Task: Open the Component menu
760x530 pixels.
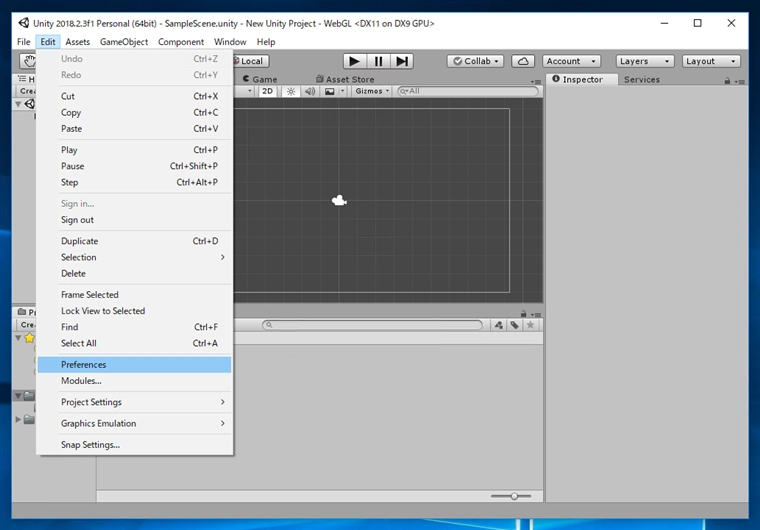Action: coord(181,42)
